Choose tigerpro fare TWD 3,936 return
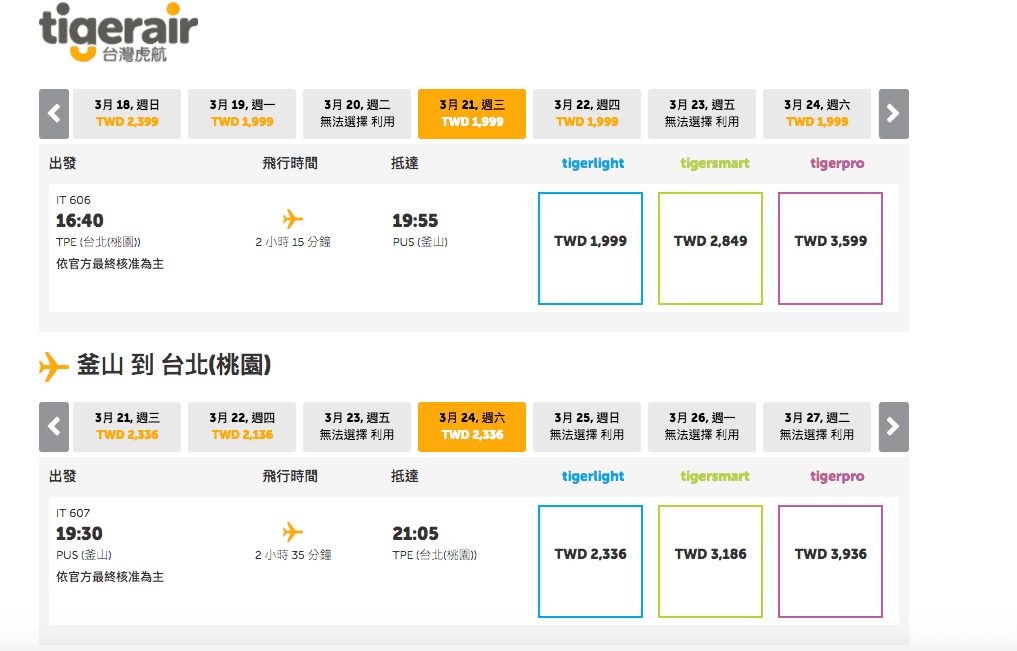This screenshot has height=651, width=1017. [x=830, y=561]
